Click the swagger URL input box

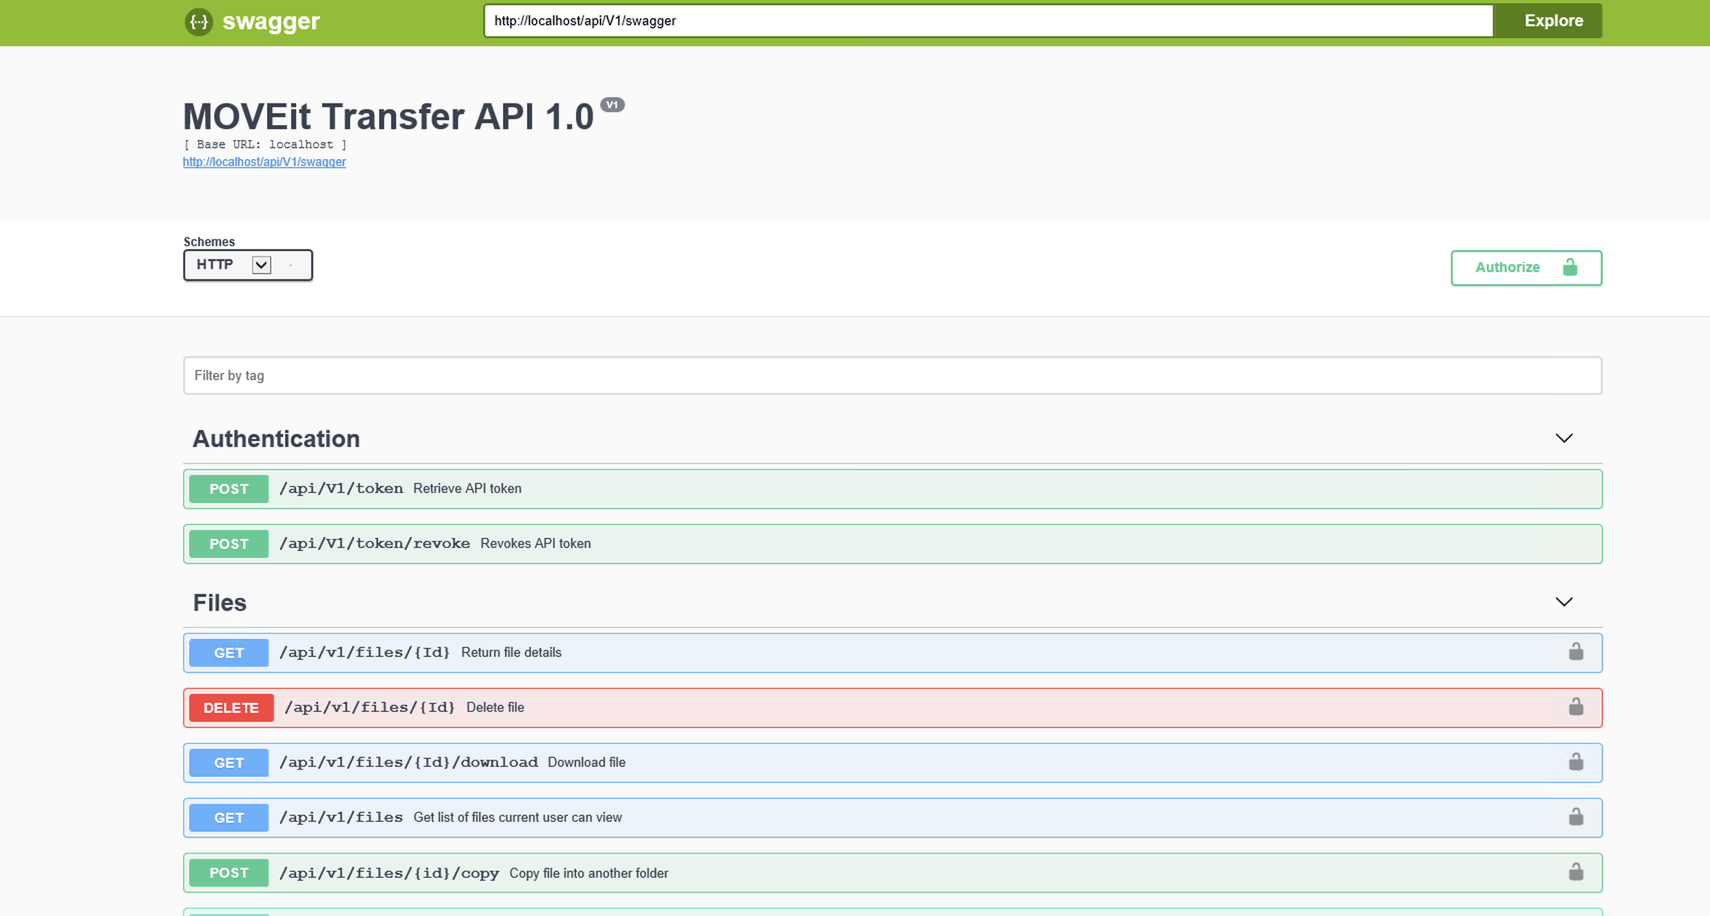[987, 21]
